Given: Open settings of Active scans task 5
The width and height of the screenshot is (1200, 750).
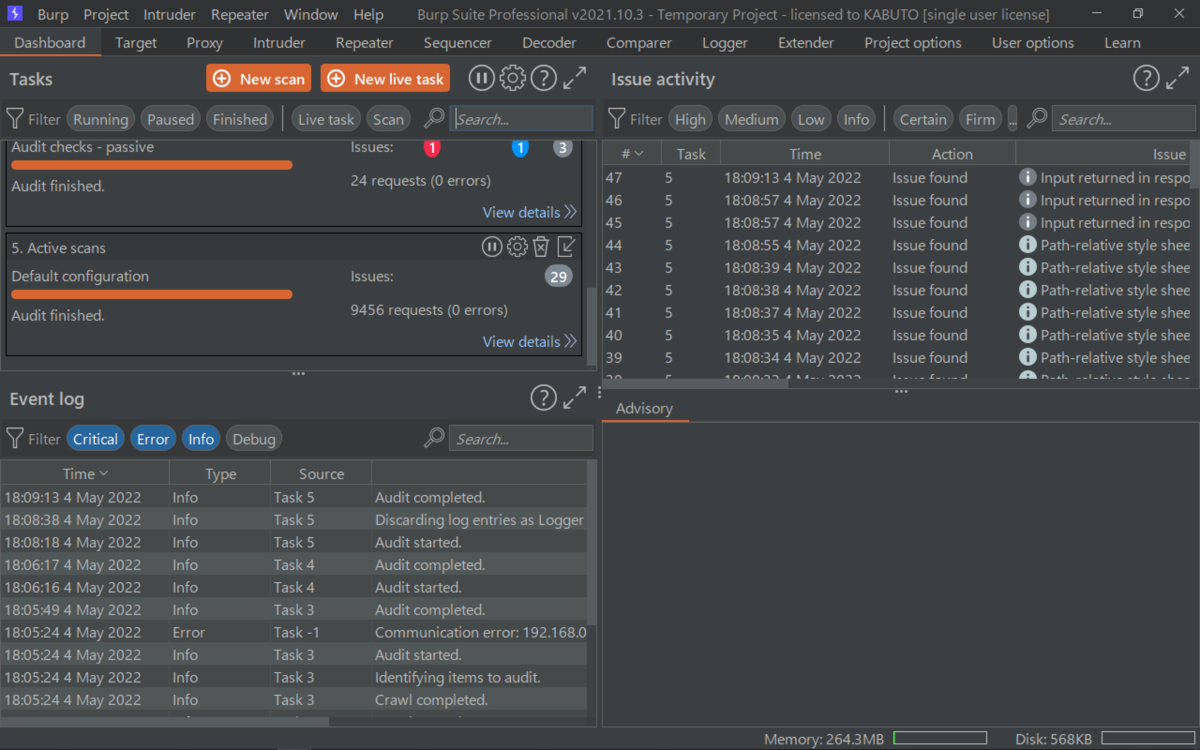Looking at the screenshot, I should [x=517, y=247].
